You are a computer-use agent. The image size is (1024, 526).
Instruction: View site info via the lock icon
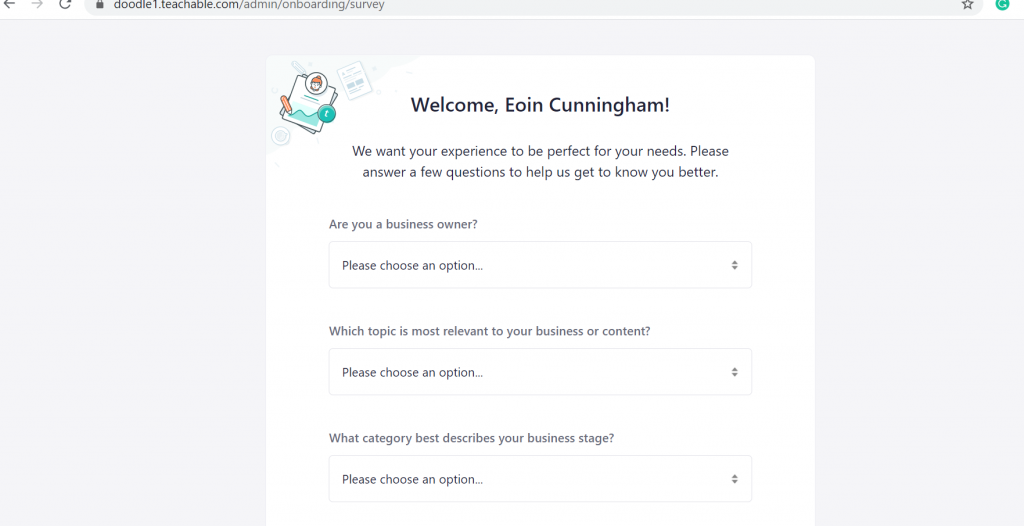[100, 4]
